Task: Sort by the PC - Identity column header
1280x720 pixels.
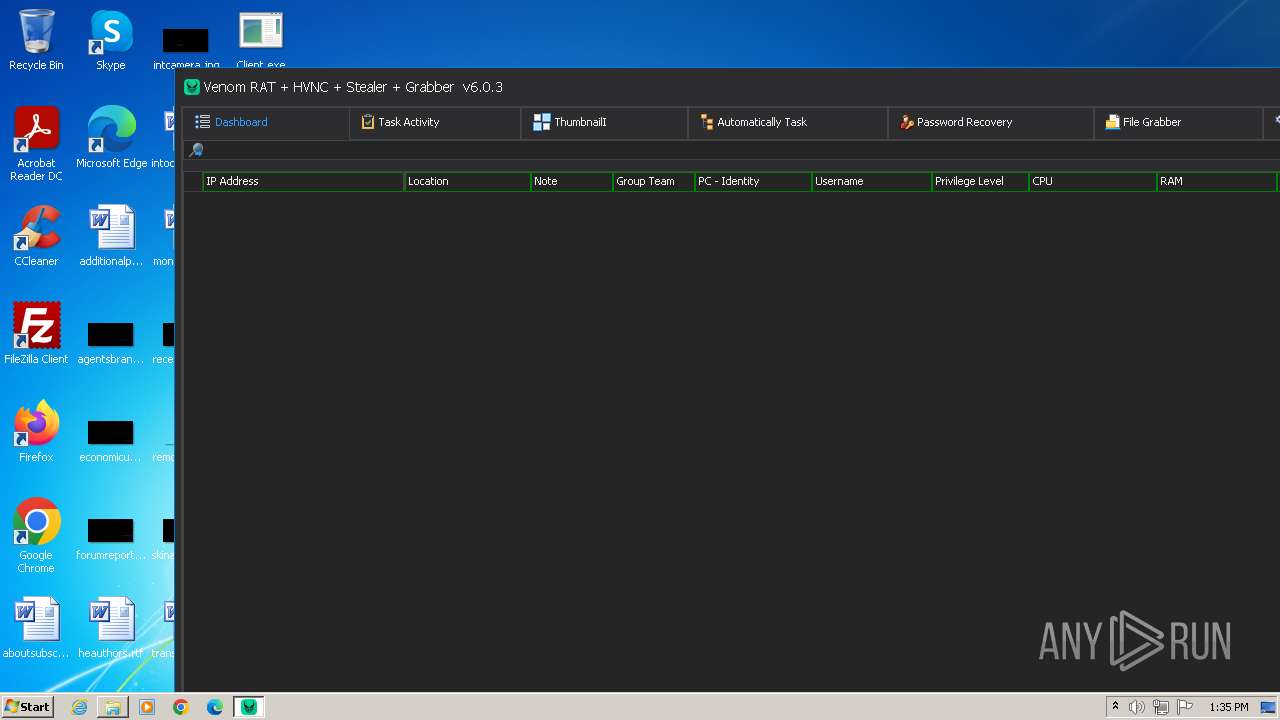Action: tap(753, 181)
